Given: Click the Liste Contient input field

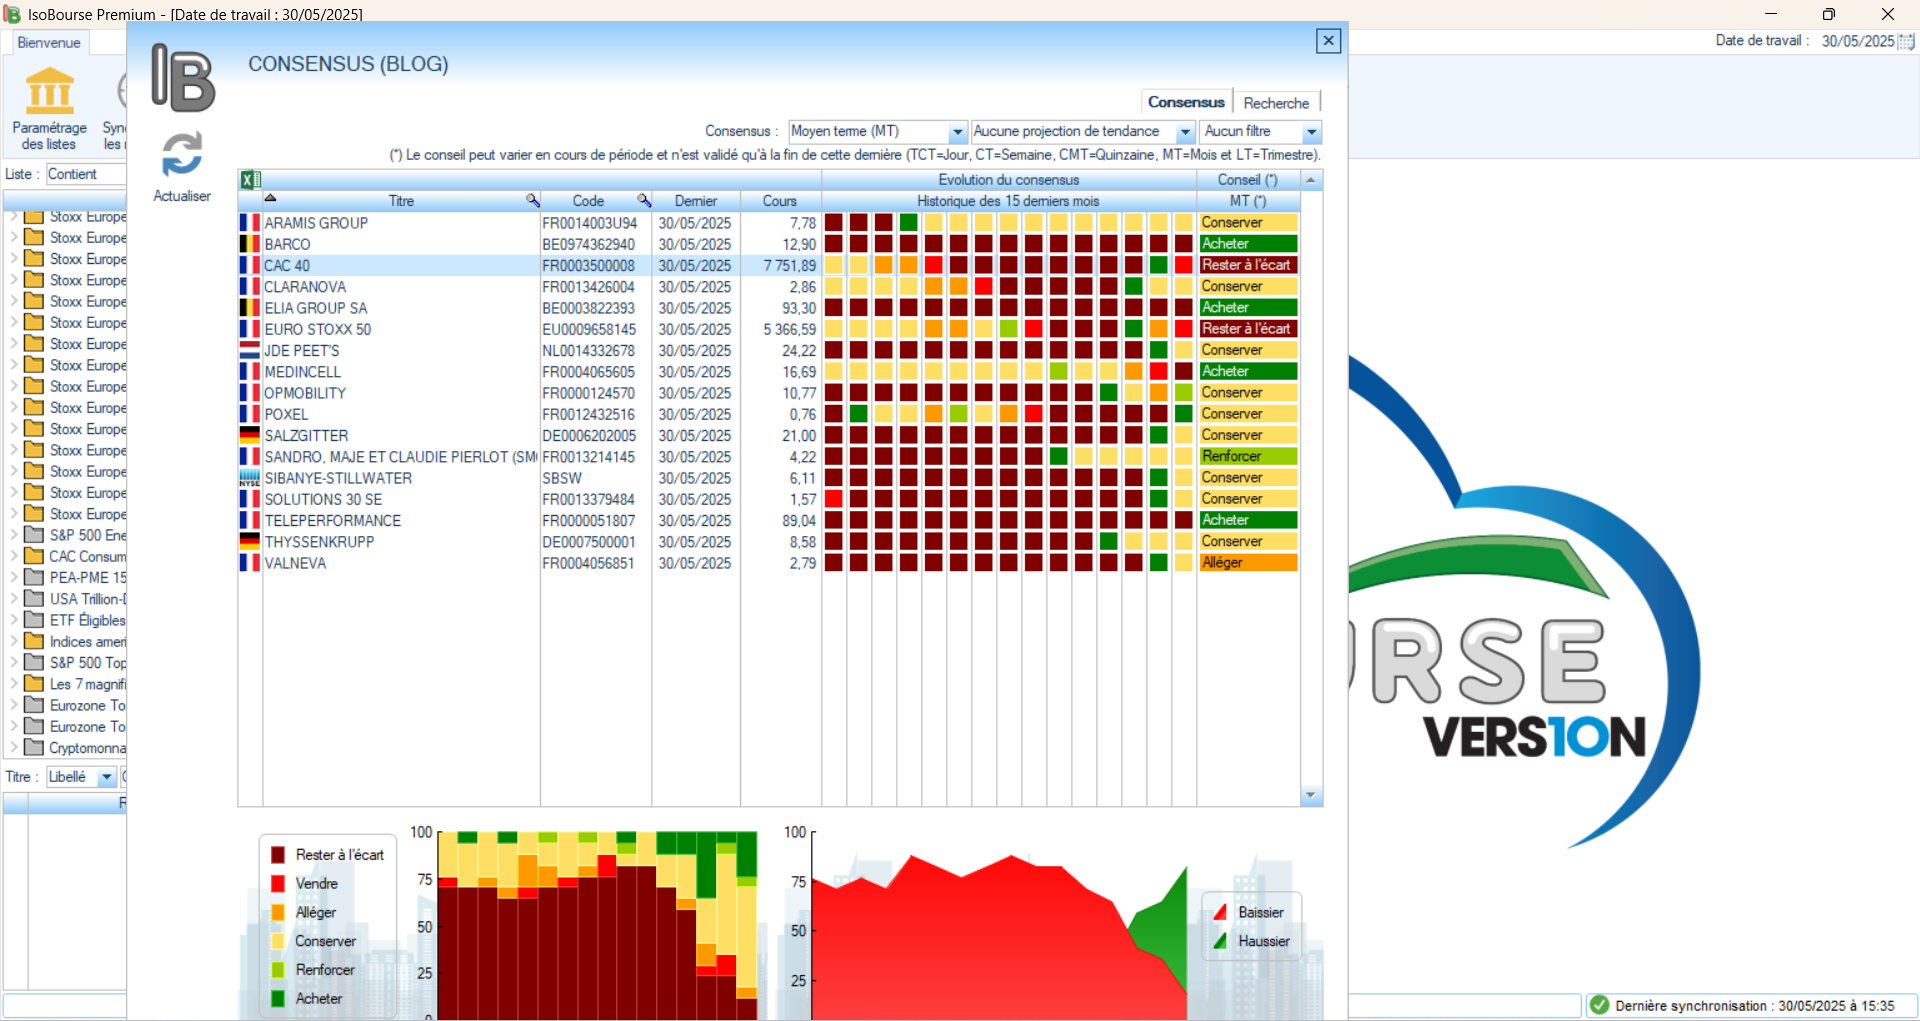Looking at the screenshot, I should coord(86,174).
